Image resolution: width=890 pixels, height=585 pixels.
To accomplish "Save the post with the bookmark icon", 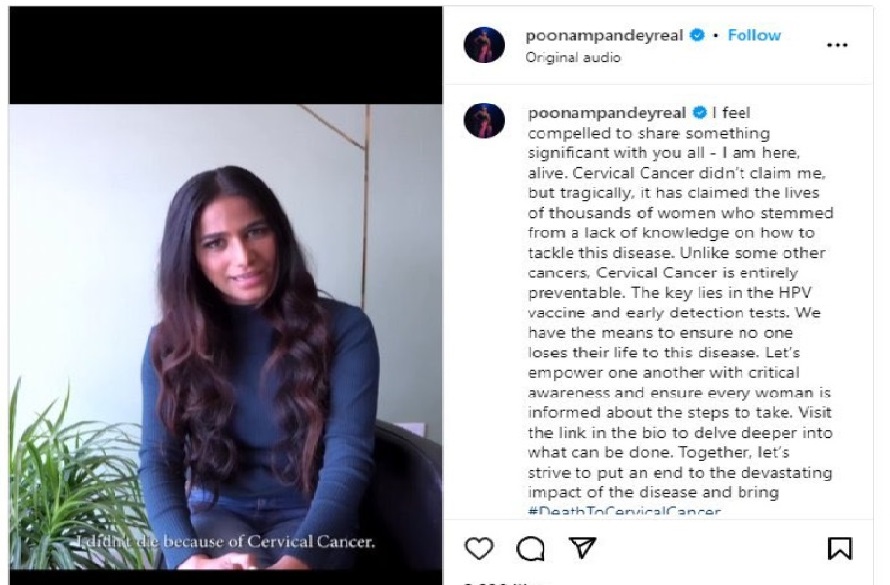I will coord(839,549).
